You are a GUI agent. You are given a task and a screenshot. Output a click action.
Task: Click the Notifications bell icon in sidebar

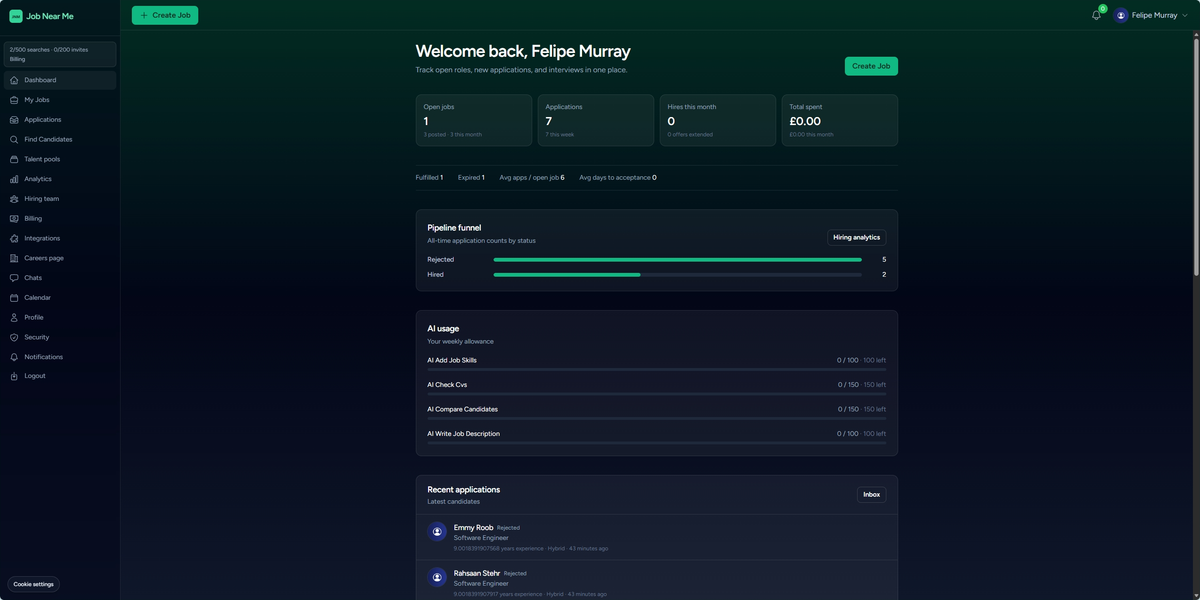[14, 357]
